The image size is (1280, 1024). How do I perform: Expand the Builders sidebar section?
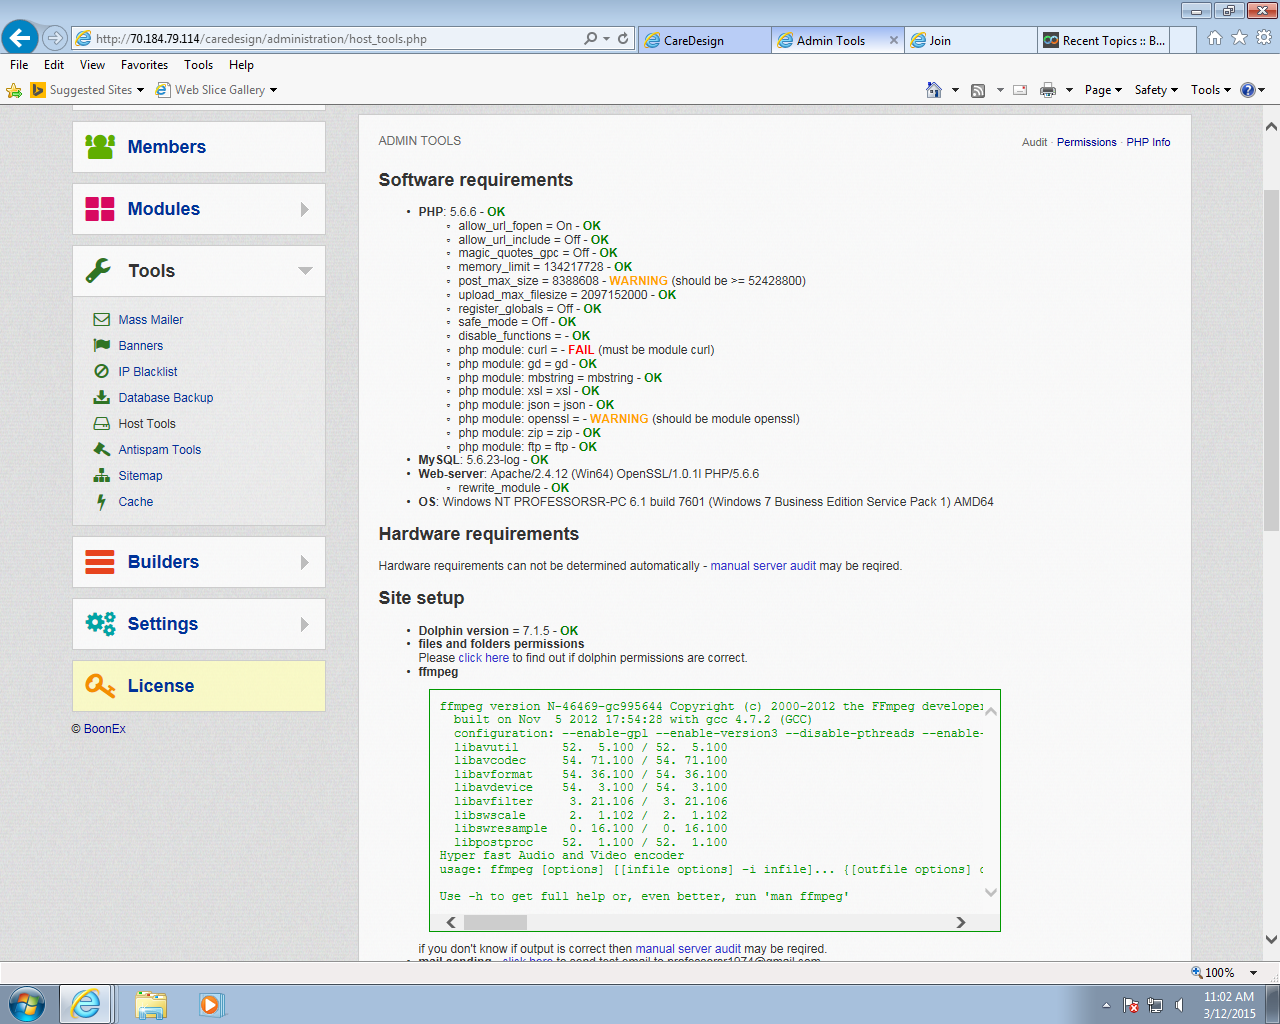(304, 562)
